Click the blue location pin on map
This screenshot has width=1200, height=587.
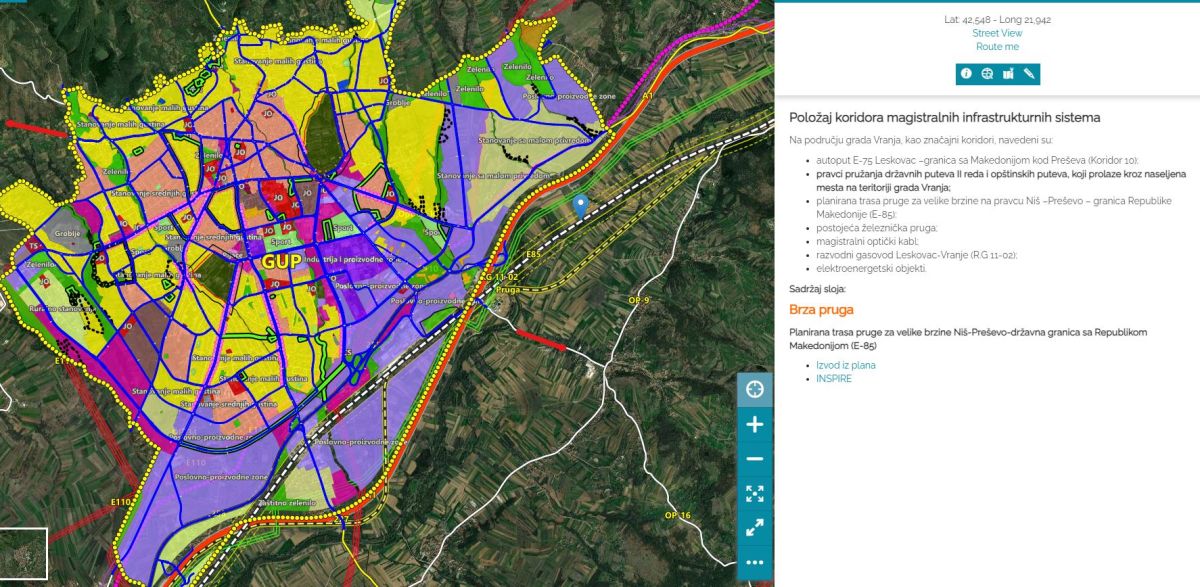(580, 205)
